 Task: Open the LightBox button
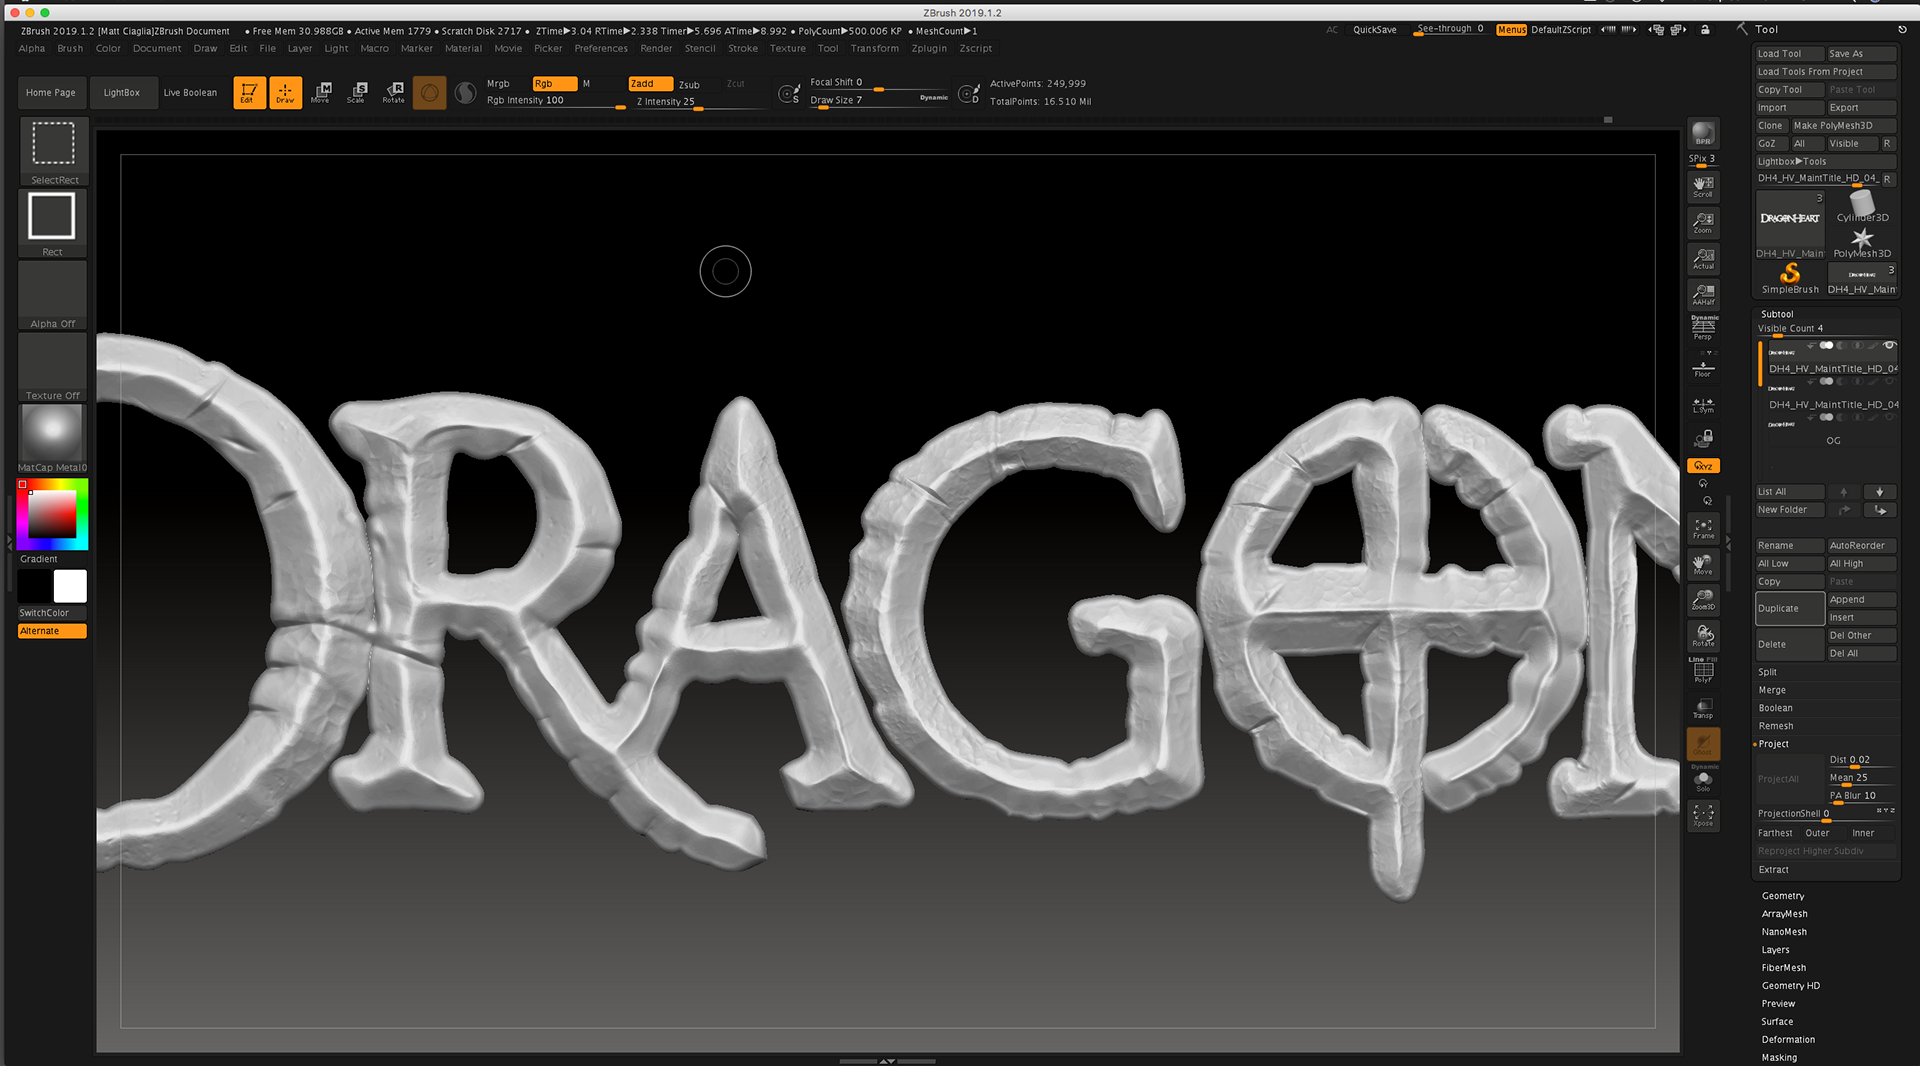coord(122,93)
